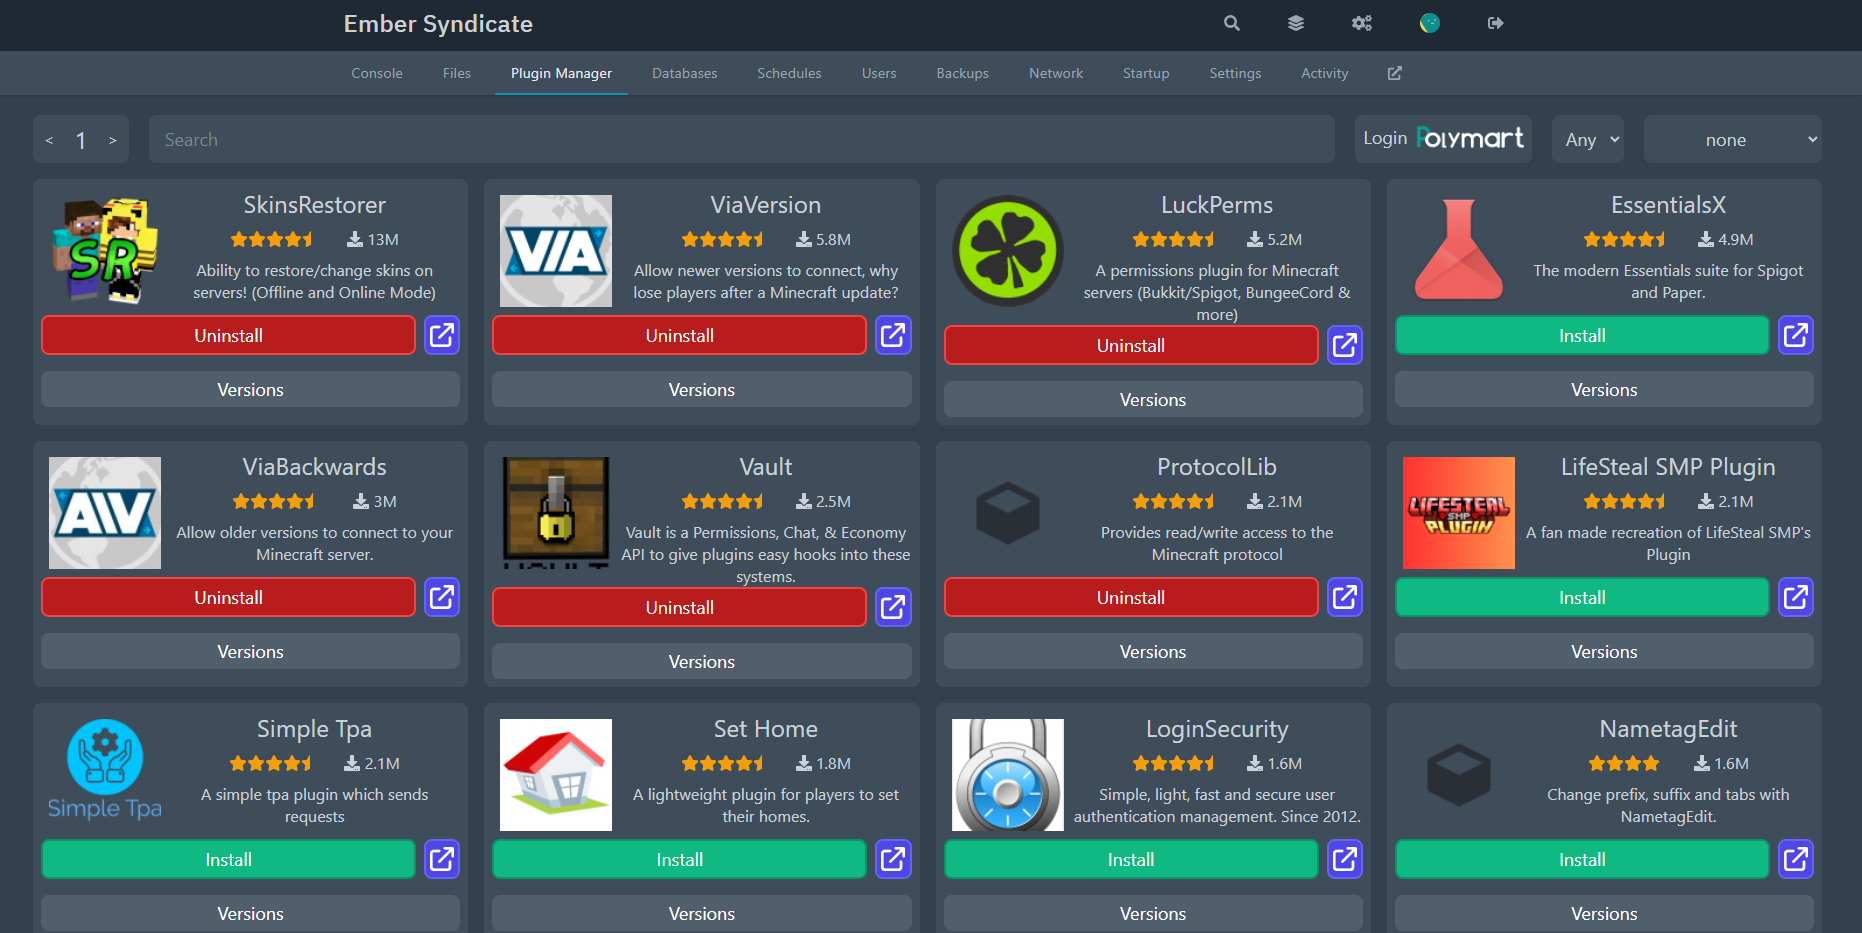Open ViaVersion external page link icon

893,335
